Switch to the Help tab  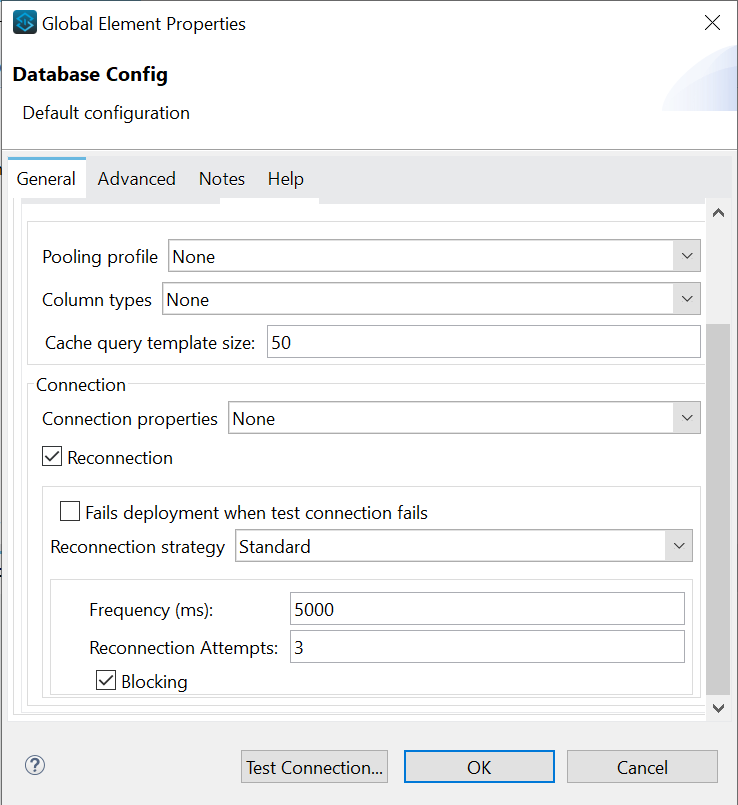(285, 178)
